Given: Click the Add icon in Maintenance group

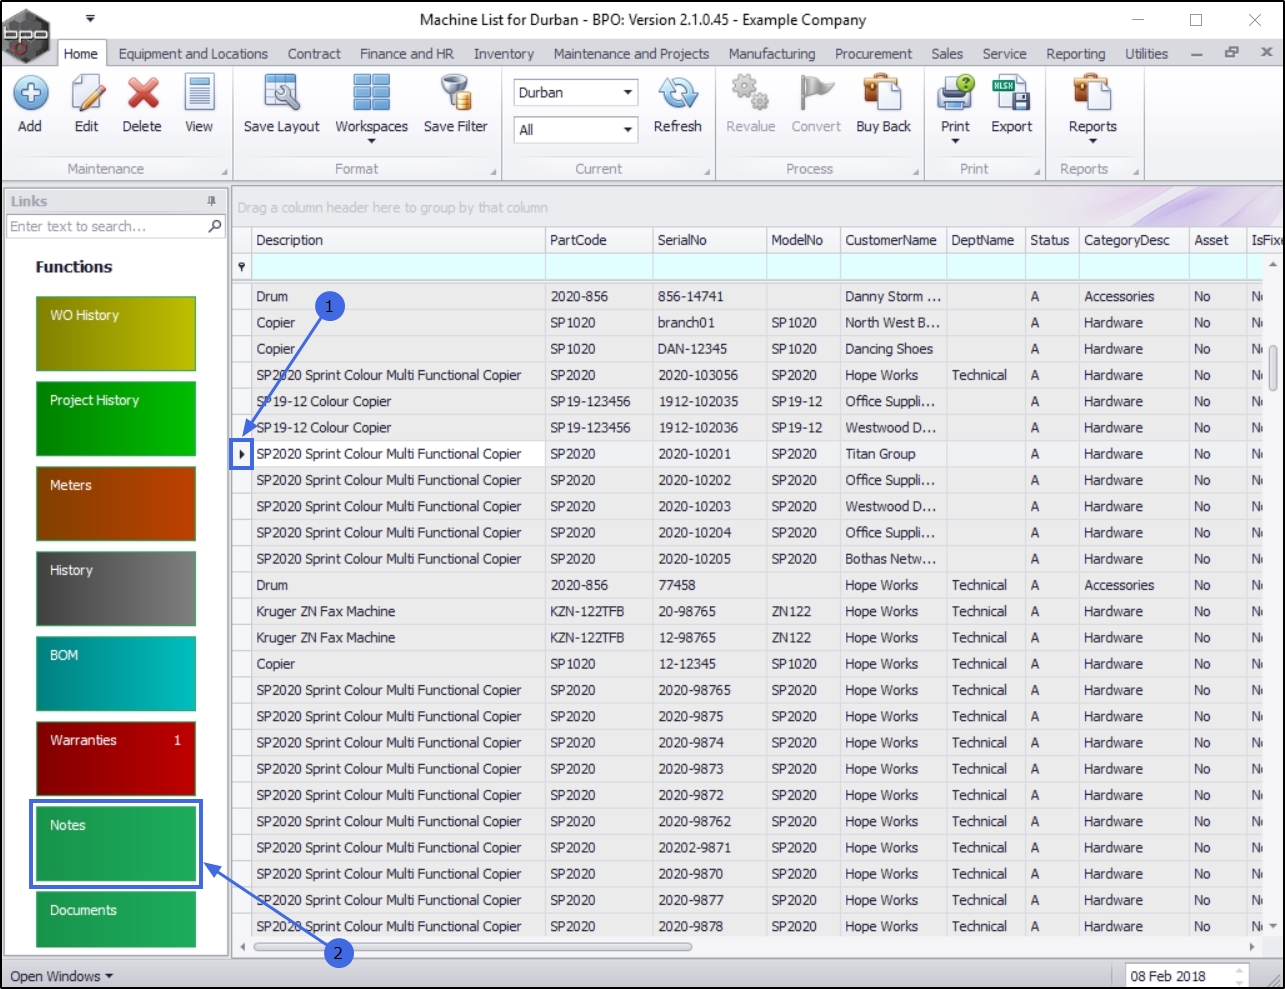Looking at the screenshot, I should click(30, 95).
